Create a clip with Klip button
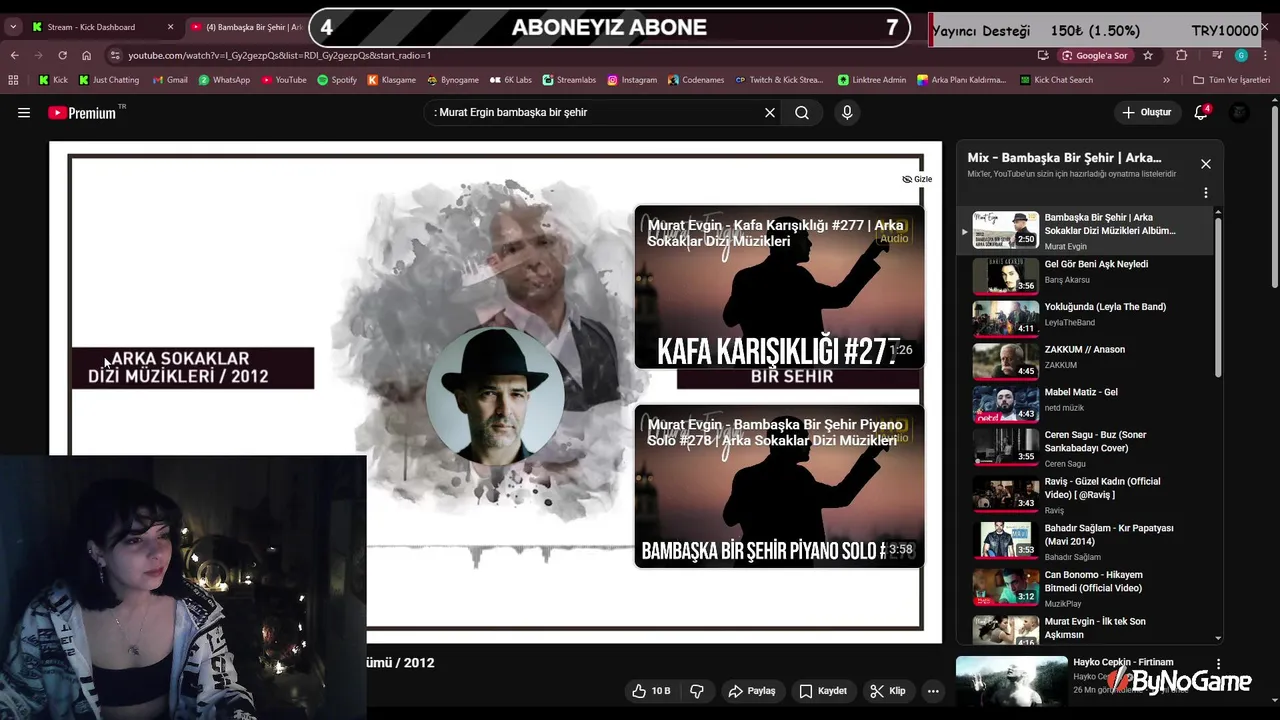This screenshot has width=1280, height=720. click(888, 691)
